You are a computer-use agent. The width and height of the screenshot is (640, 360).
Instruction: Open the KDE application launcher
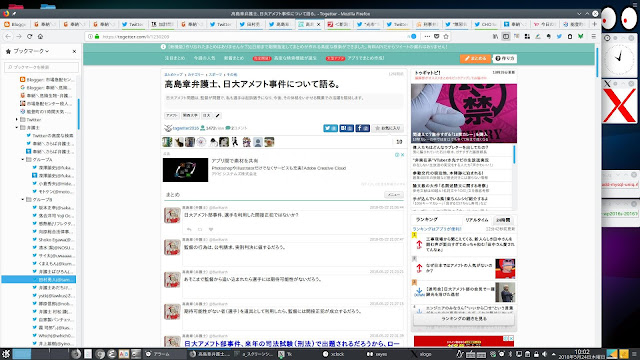click(x=6, y=354)
